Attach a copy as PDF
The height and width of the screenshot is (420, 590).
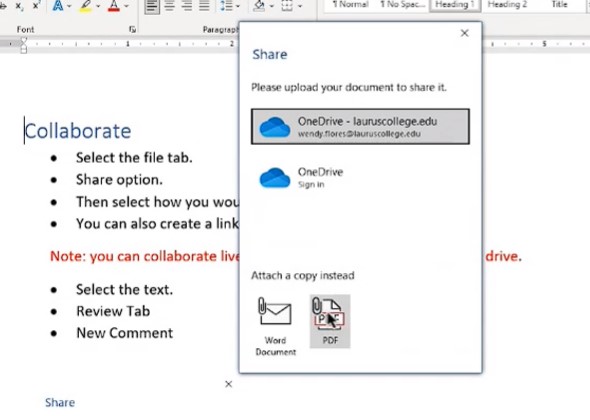tap(330, 321)
